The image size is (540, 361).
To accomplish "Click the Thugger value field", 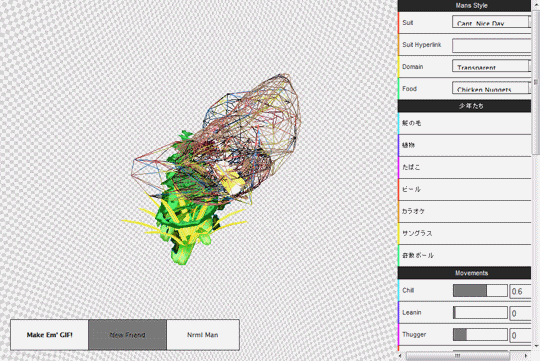I will click(520, 335).
